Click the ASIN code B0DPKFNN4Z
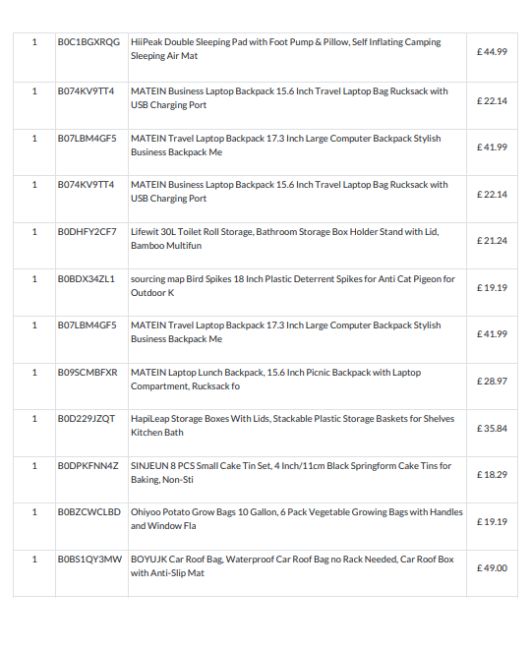 click(88, 466)
